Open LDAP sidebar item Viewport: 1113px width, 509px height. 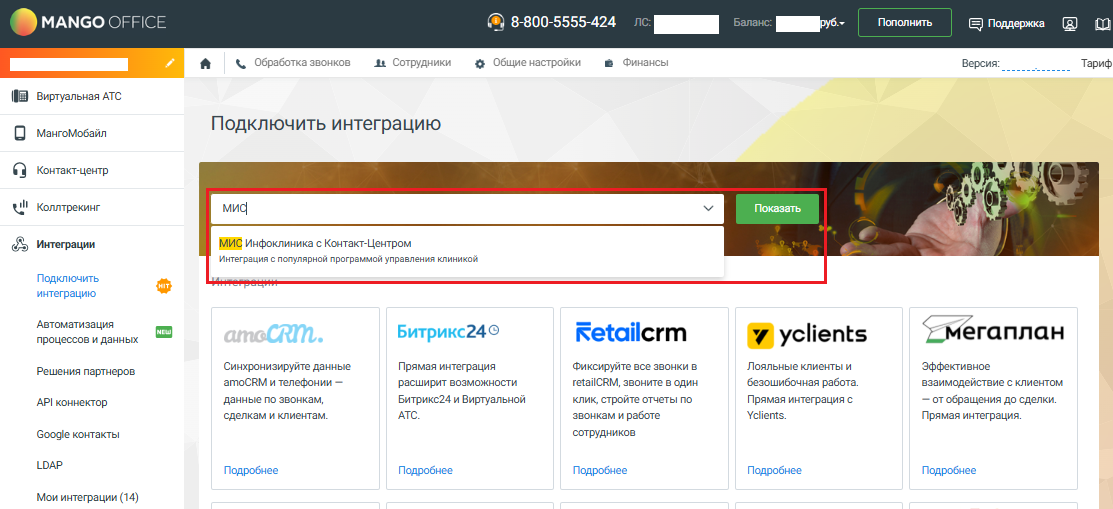pos(50,466)
